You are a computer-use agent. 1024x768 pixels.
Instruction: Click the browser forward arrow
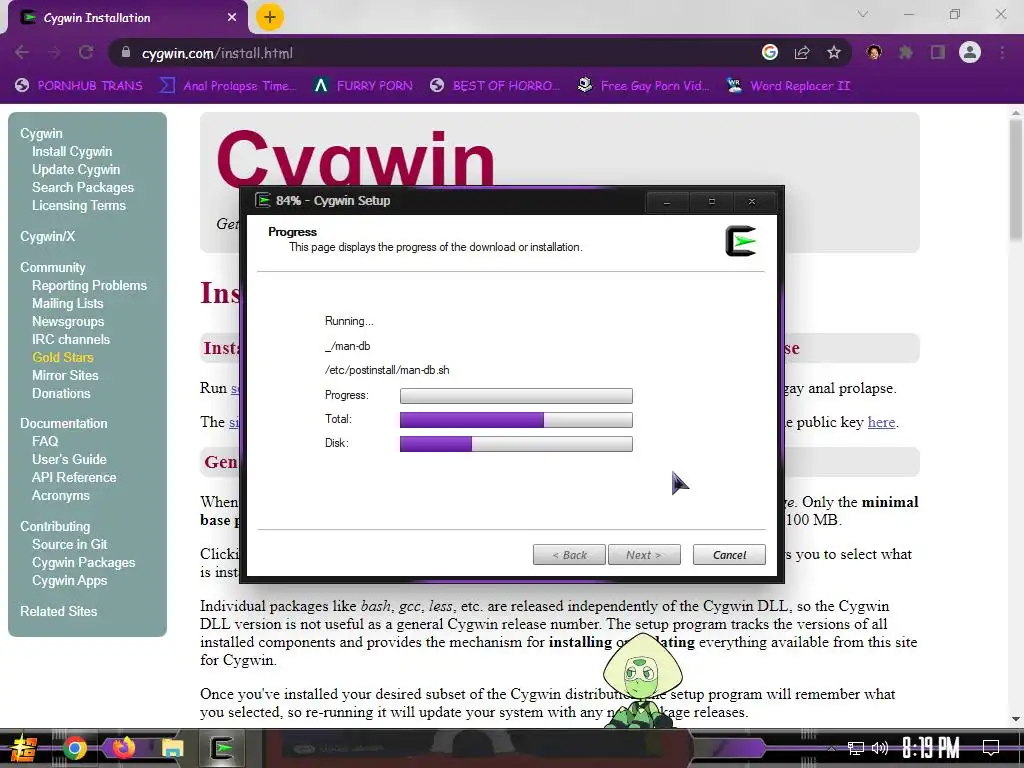click(54, 53)
